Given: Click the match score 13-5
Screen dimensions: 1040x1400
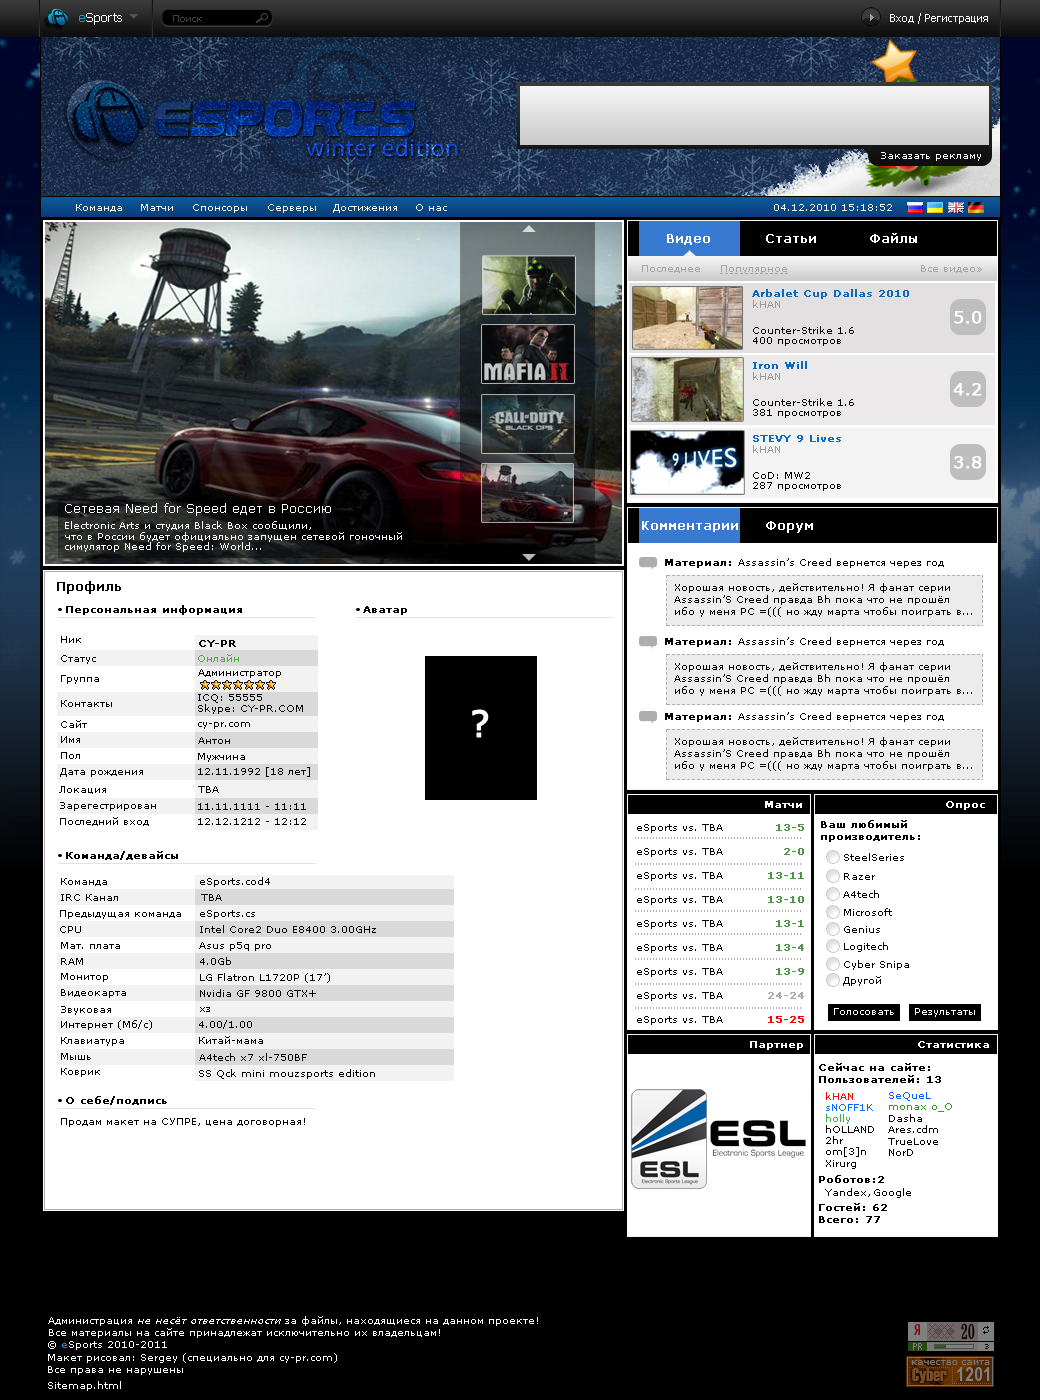Looking at the screenshot, I should pyautogui.click(x=790, y=828).
